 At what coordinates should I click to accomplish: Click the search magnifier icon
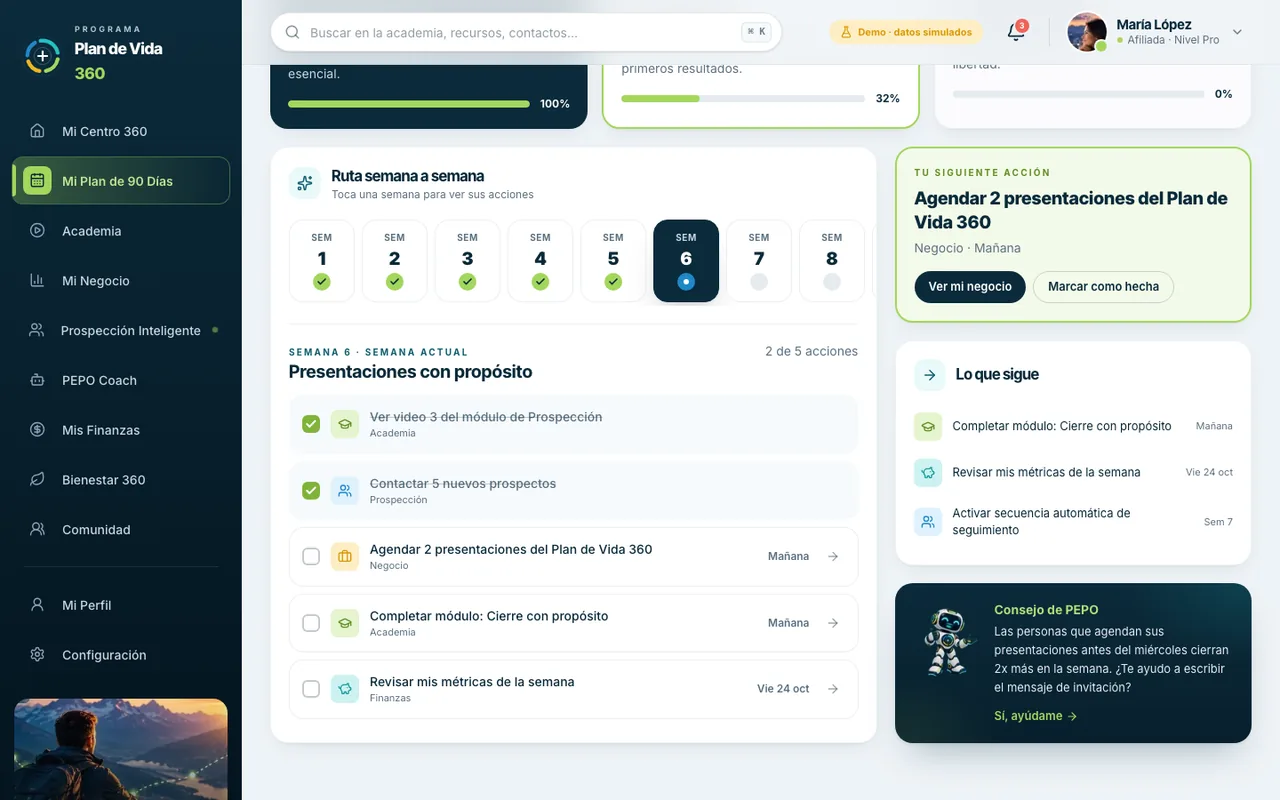[293, 32]
